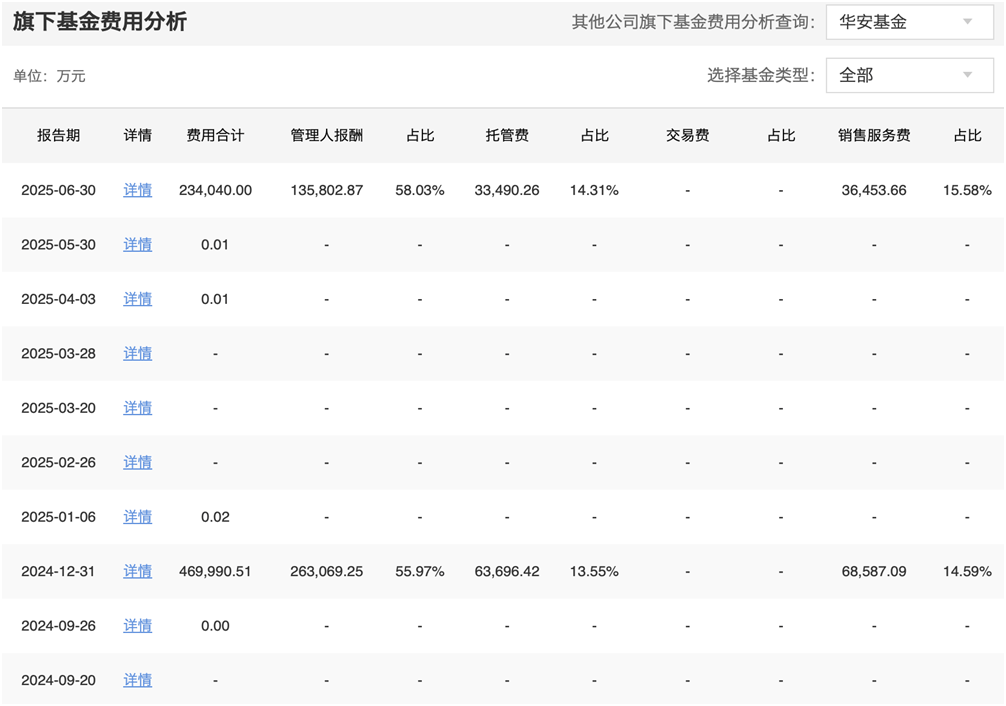
Task: Click the 报告期 column header
Action: point(59,135)
